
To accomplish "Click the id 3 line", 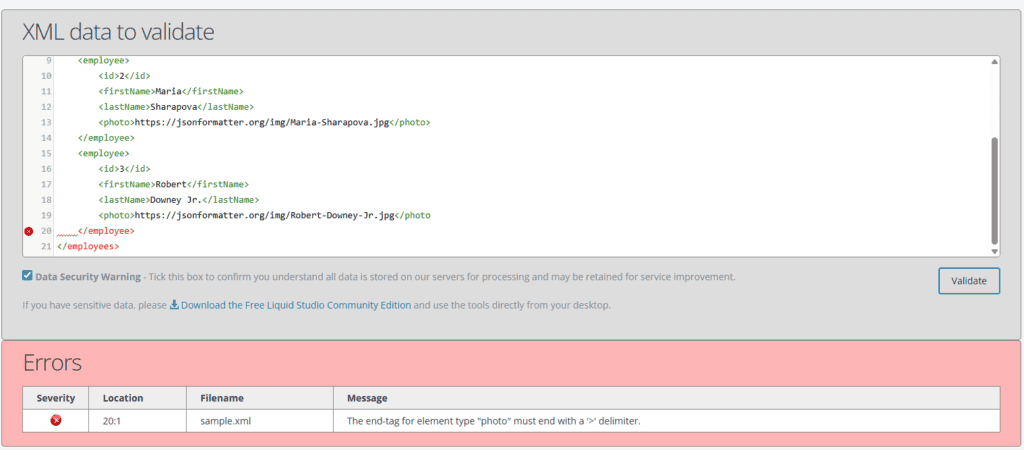I will 124,169.
